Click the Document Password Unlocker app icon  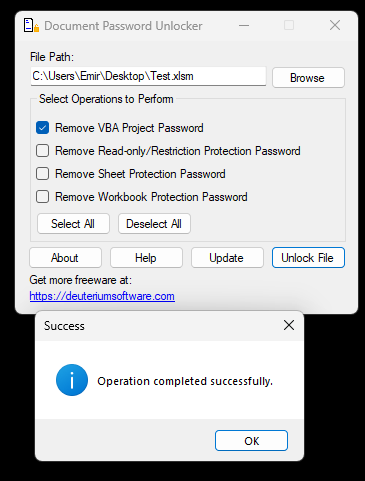(x=31, y=25)
